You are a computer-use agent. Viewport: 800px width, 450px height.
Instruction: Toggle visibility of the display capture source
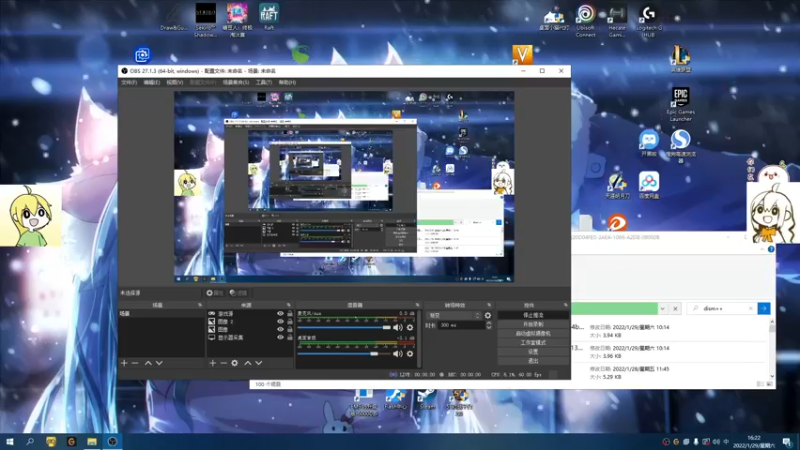(280, 337)
